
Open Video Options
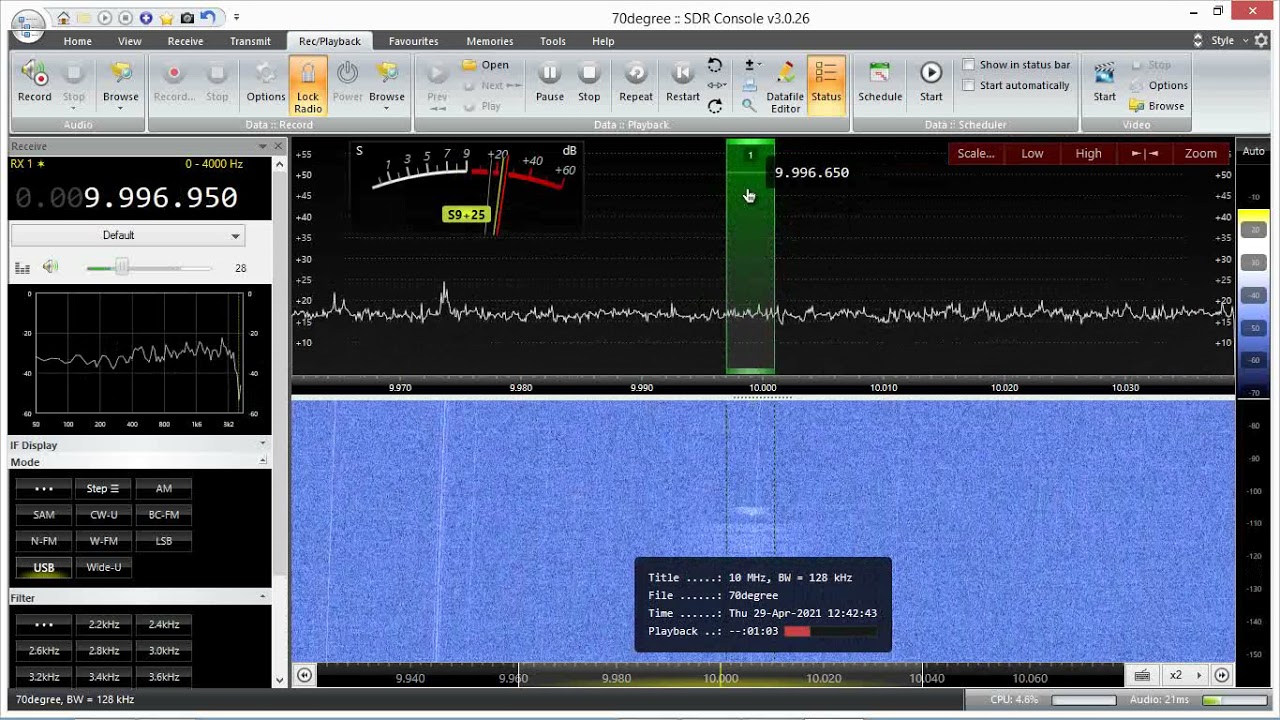[x=1159, y=86]
